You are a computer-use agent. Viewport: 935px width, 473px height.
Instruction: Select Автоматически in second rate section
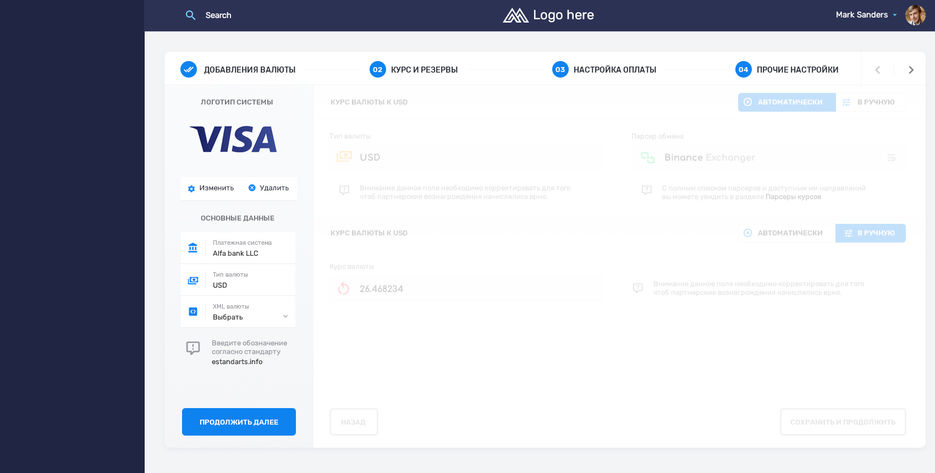coord(787,233)
